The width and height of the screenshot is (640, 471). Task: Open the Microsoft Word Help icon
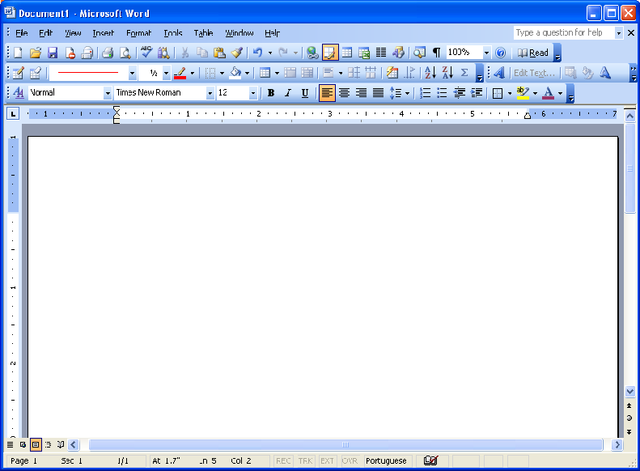click(x=500, y=53)
